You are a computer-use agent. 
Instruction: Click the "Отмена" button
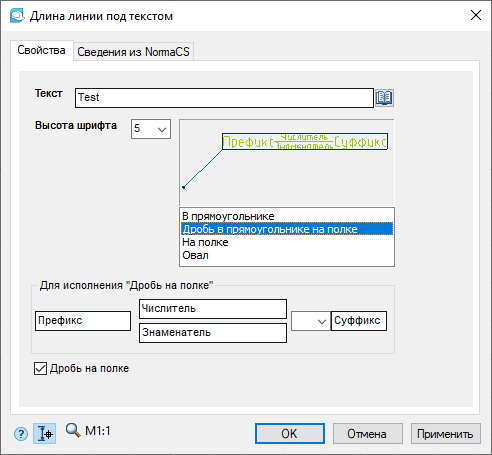coord(367,434)
